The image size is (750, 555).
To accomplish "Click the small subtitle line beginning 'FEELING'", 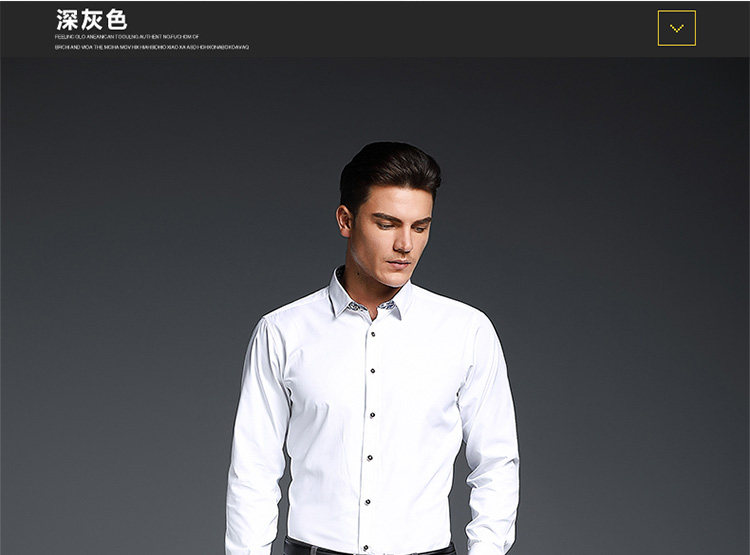I will 127,37.
